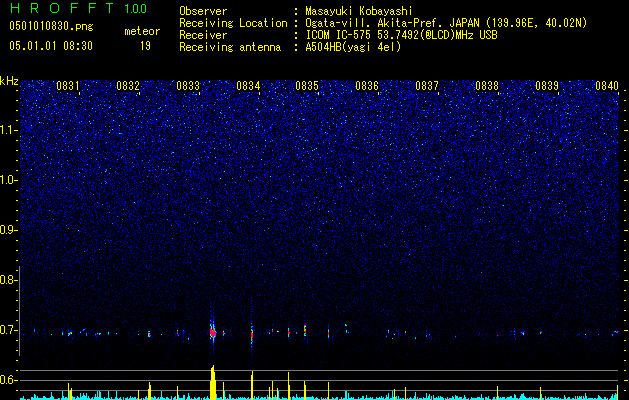
Task: Click antenna value A504HB(yagi 4el)
Action: [x=353, y=47]
